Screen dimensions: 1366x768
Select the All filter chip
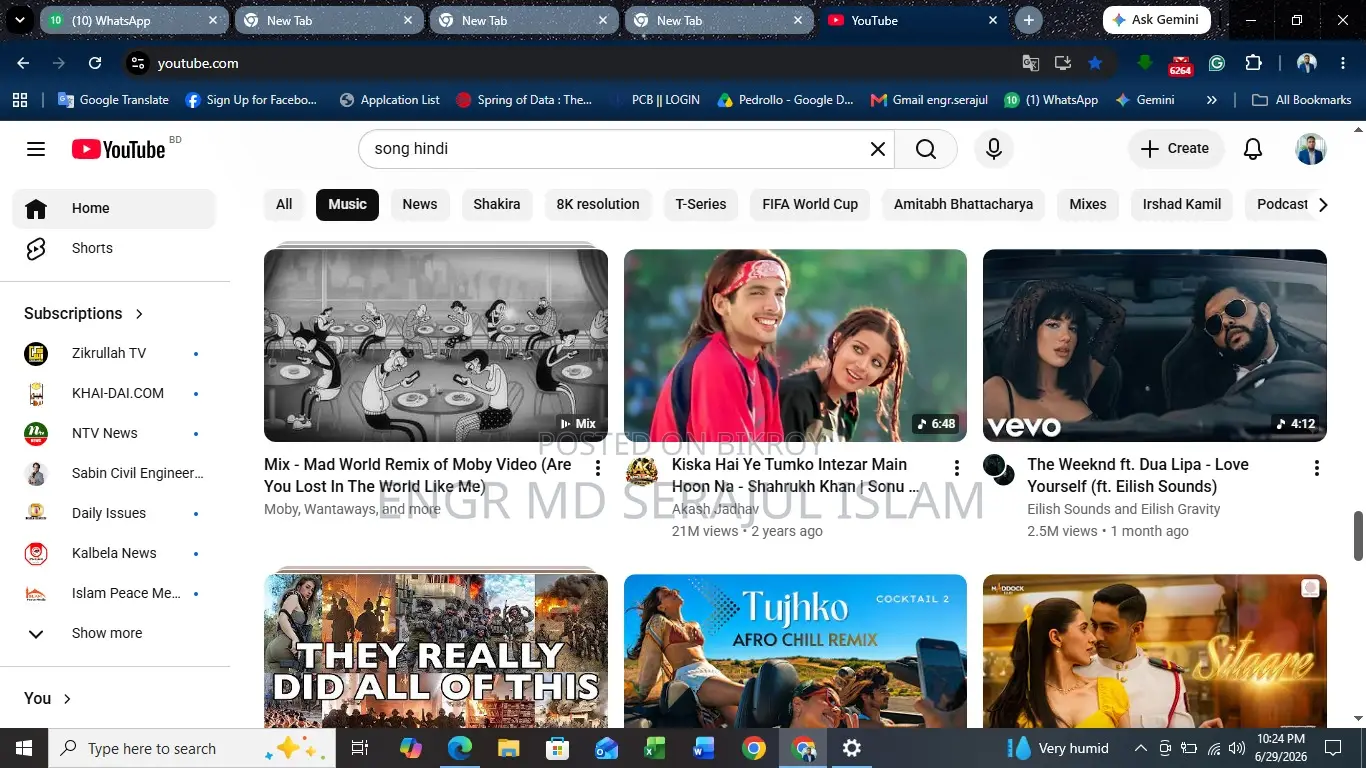tap(284, 204)
